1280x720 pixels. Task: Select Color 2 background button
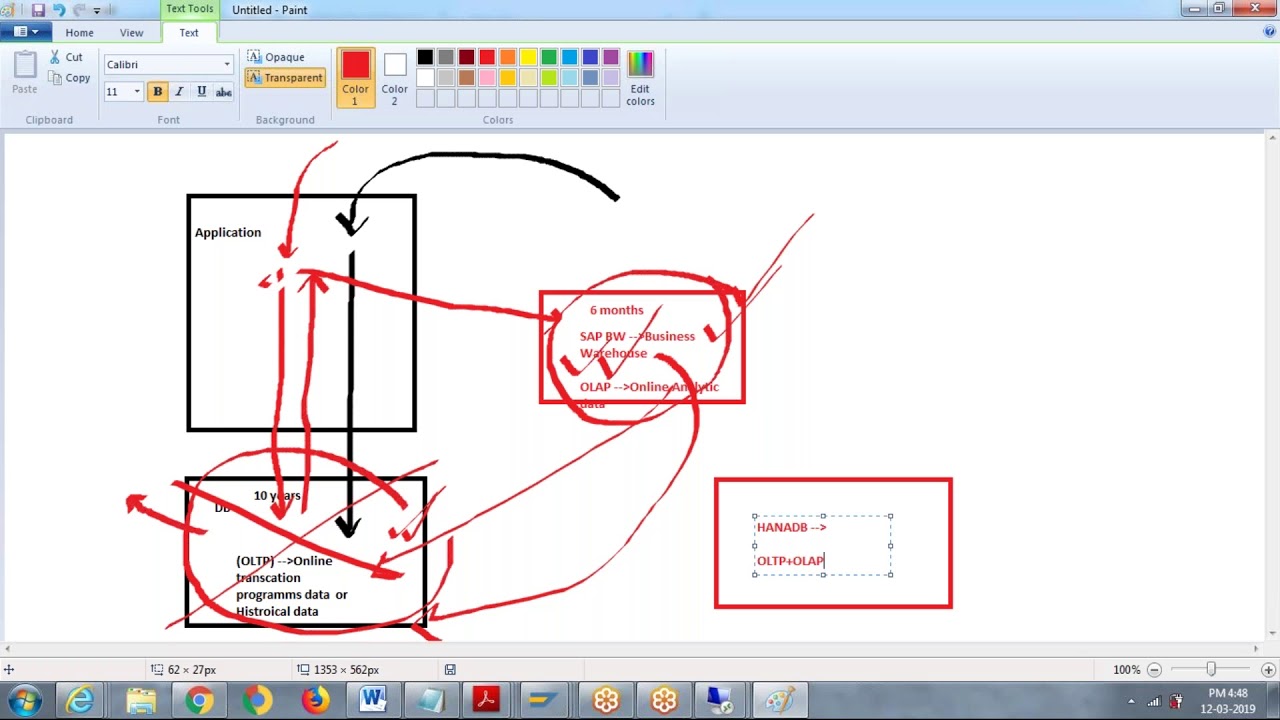[x=394, y=78]
